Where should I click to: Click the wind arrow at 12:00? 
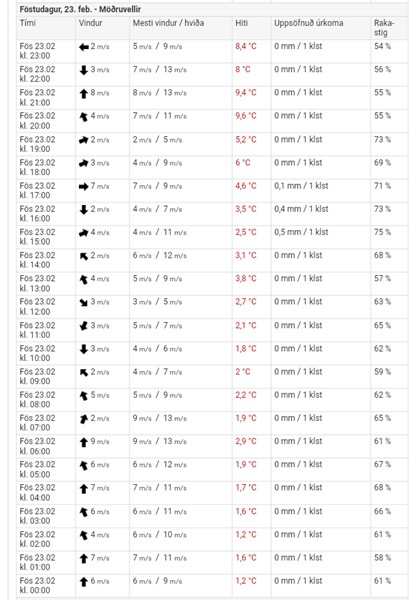(x=84, y=303)
